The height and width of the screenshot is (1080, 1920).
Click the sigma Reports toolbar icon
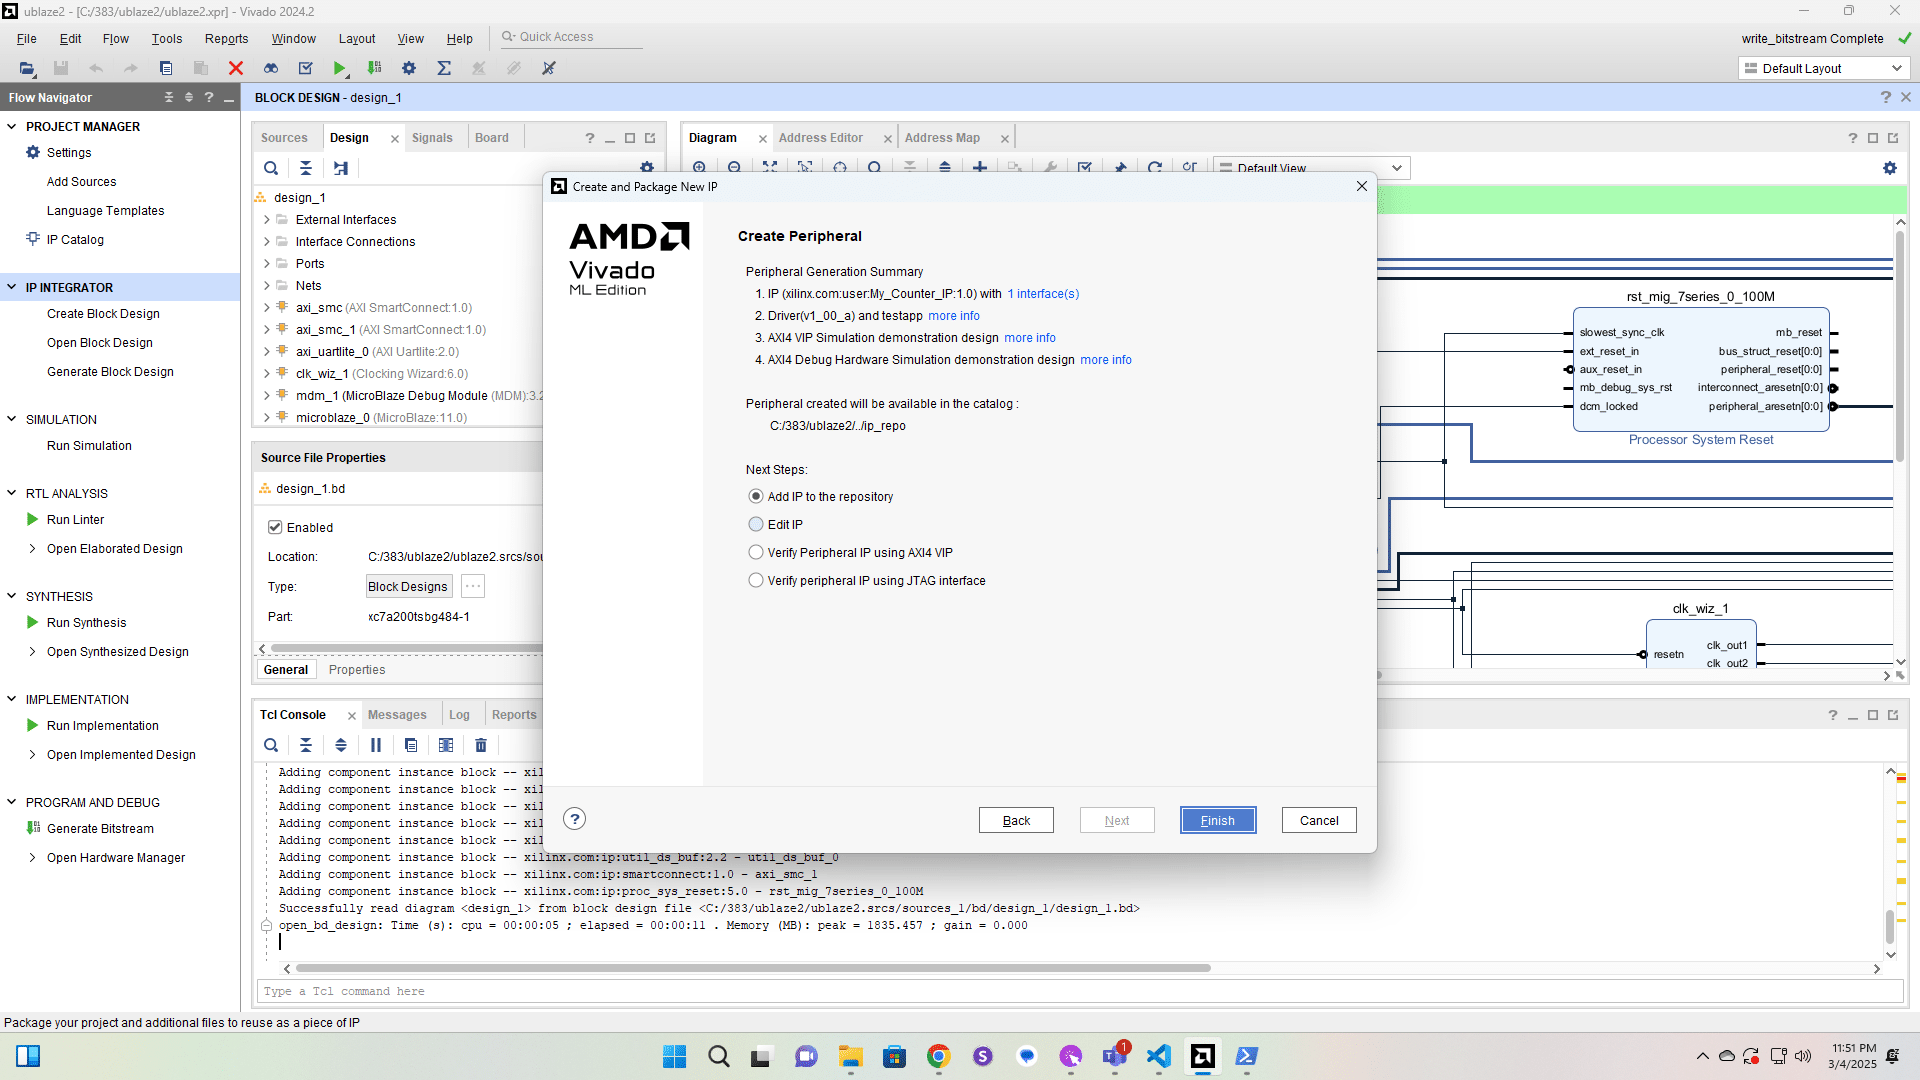(x=444, y=68)
